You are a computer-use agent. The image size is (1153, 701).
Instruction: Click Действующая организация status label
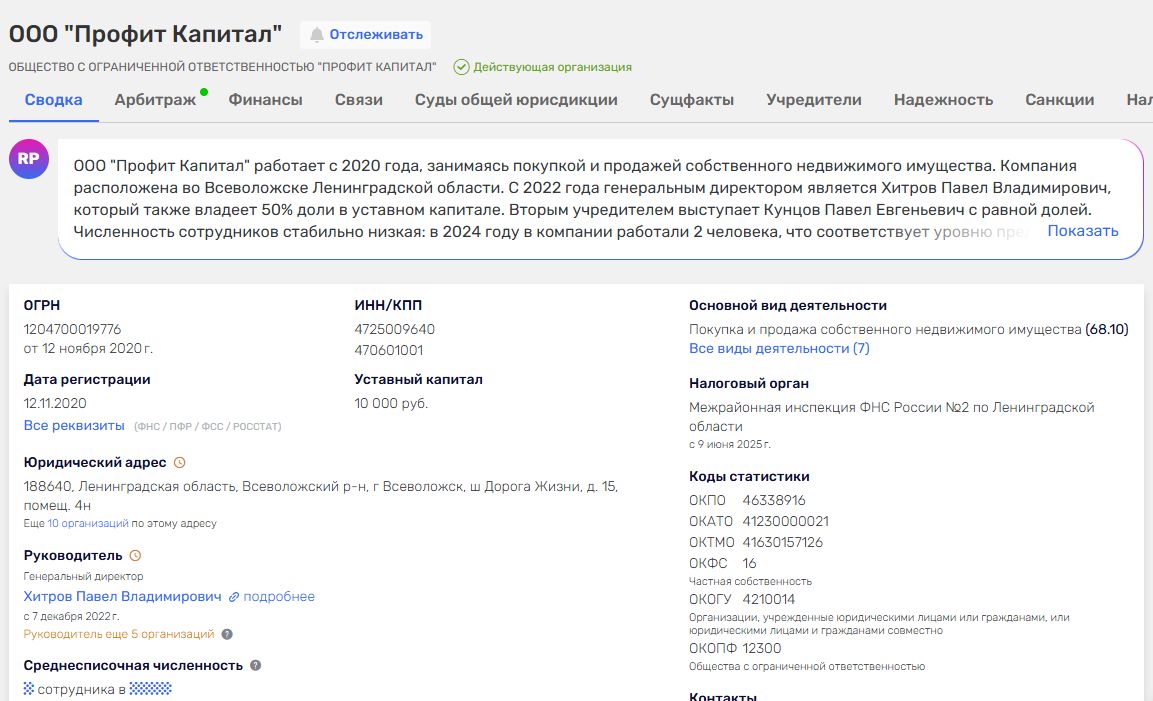552,67
